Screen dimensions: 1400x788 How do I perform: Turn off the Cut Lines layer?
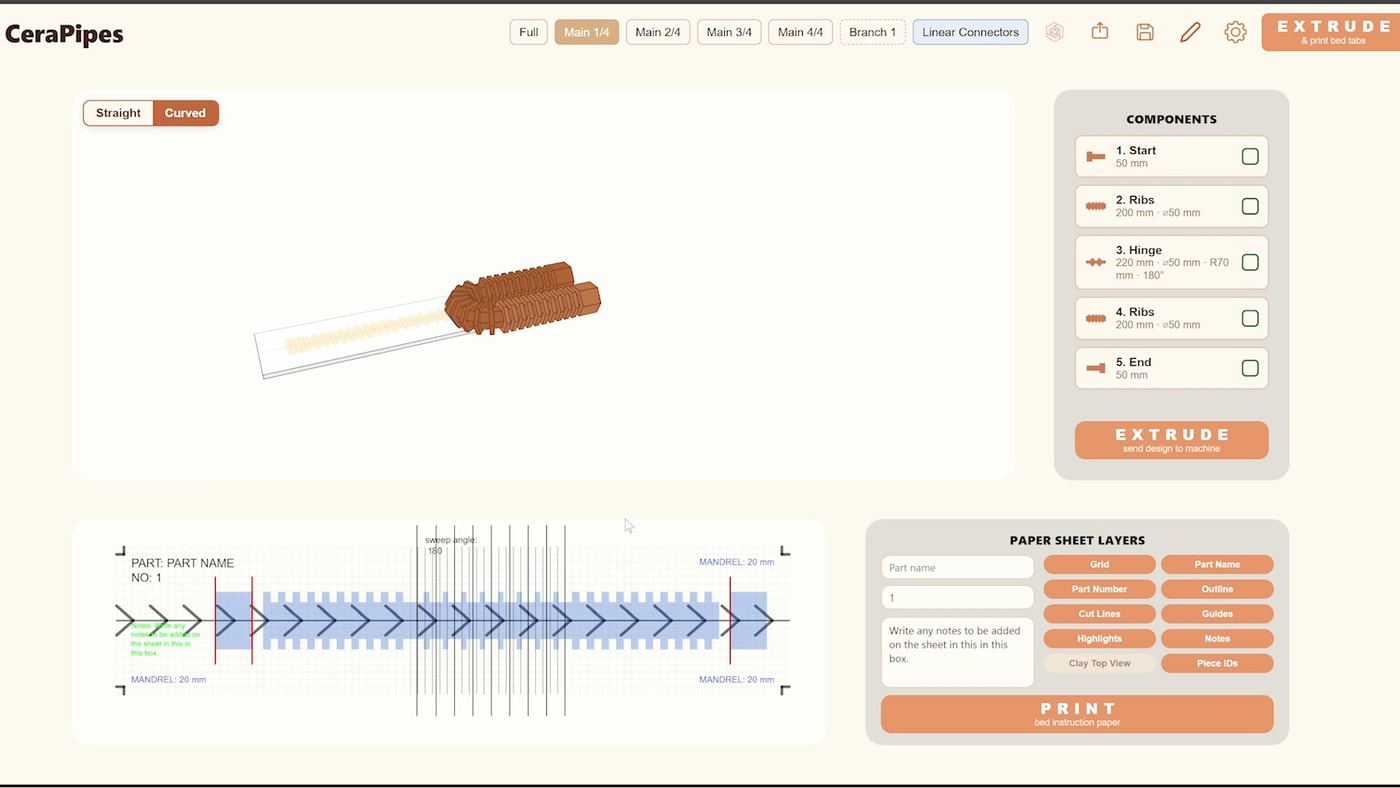(x=1099, y=614)
